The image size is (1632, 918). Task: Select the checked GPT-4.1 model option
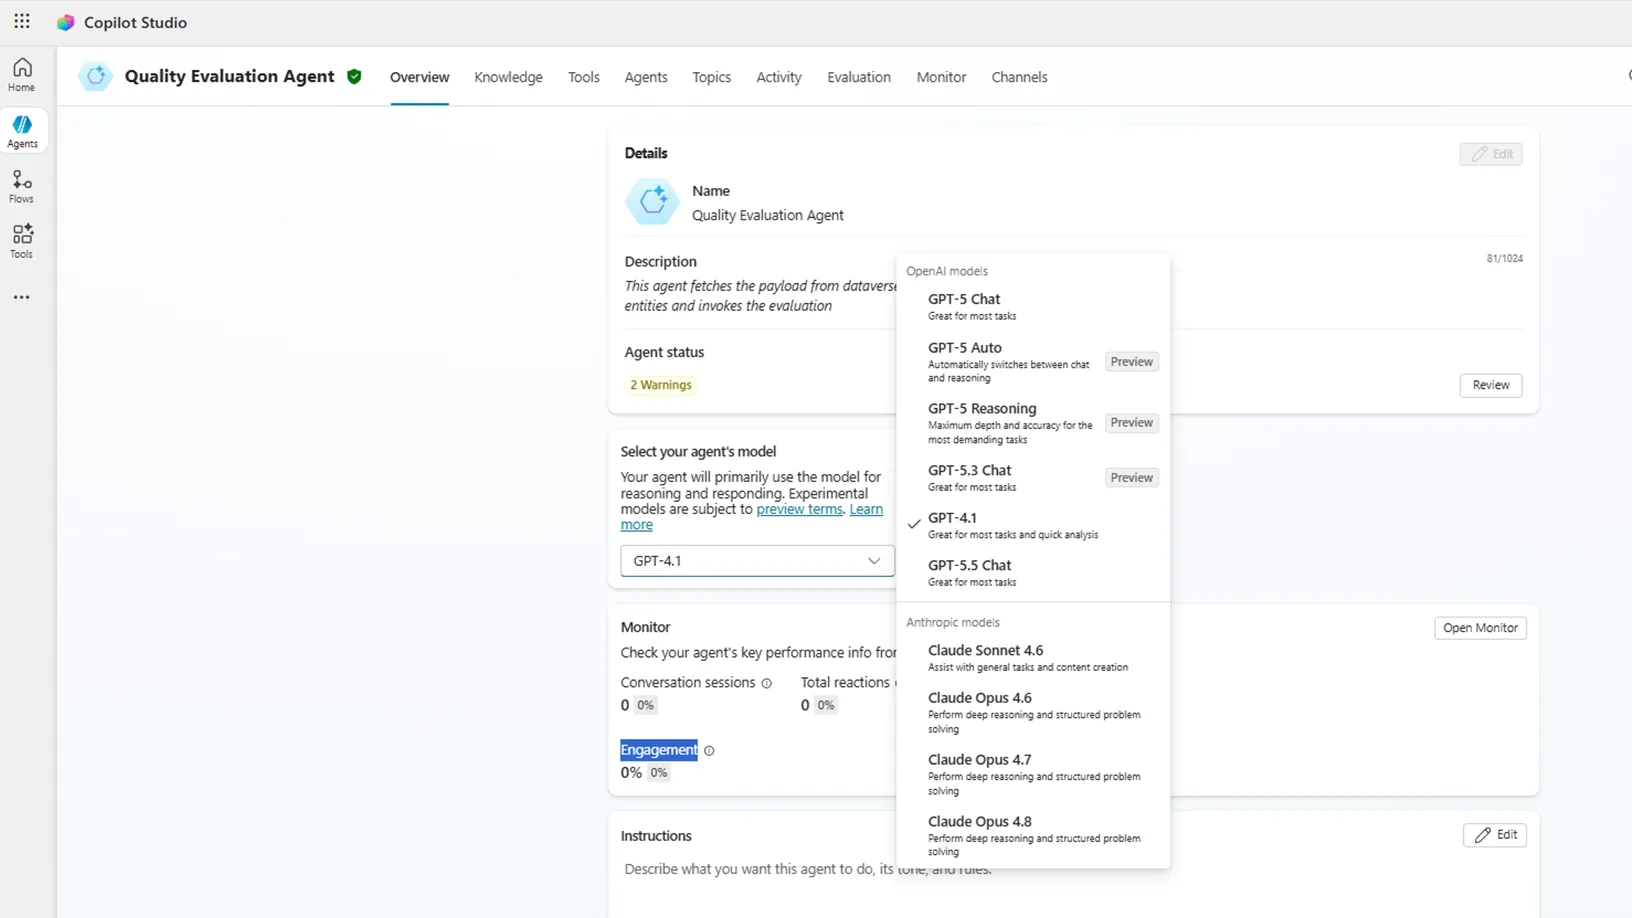pos(1033,525)
